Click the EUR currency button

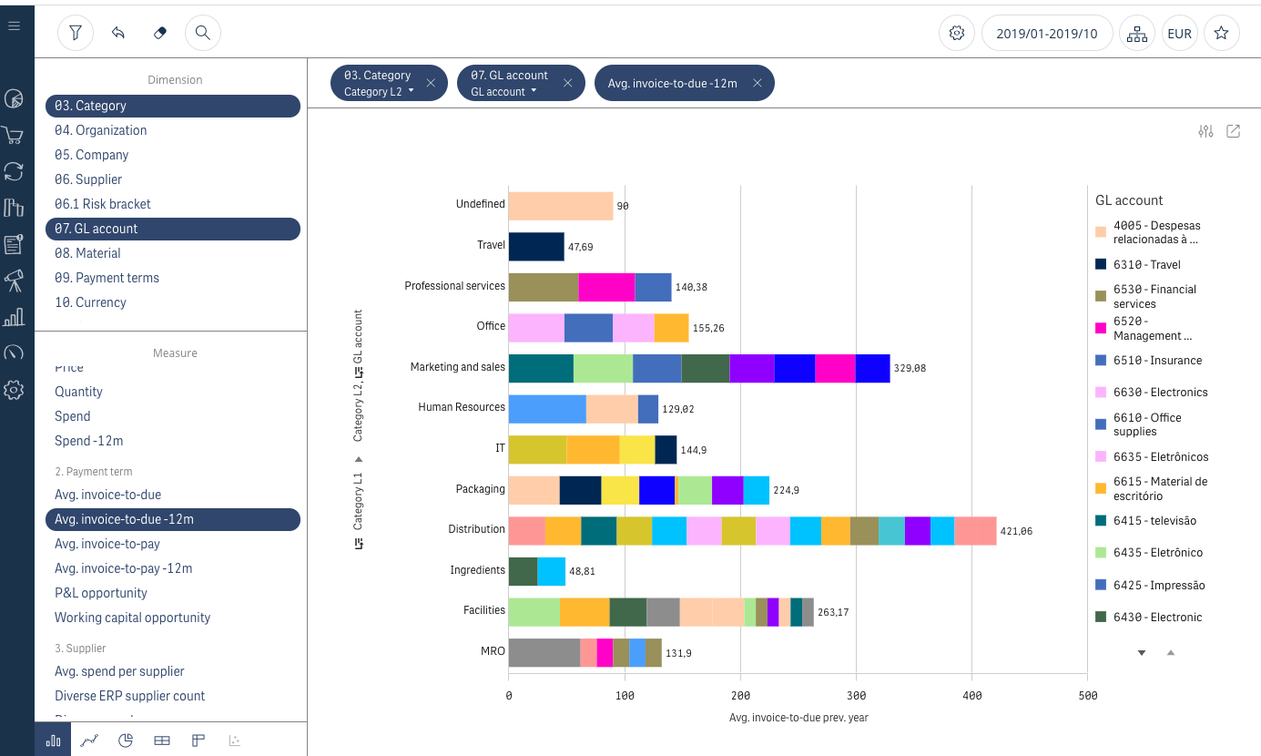pyautogui.click(x=1179, y=33)
